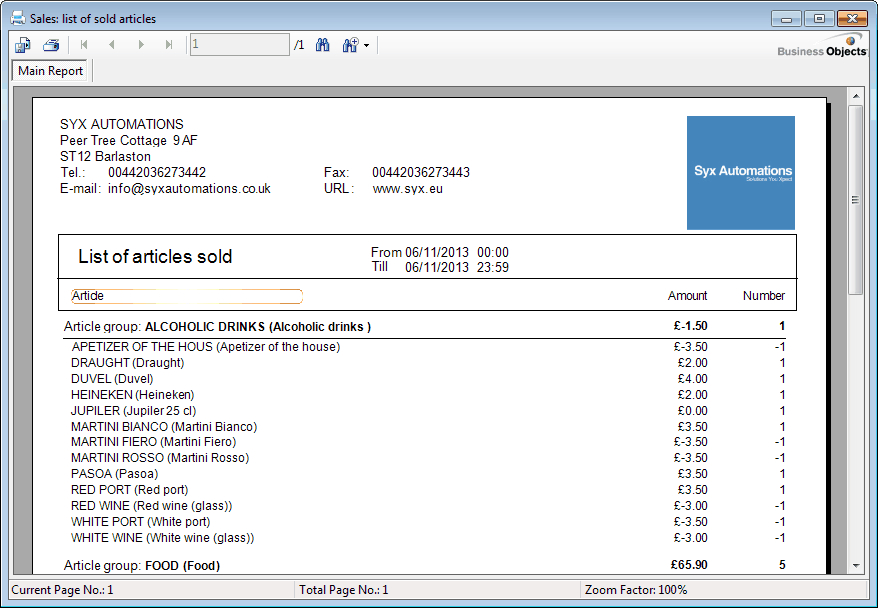
Task: Select the zoom magnifier tool
Action: pos(348,44)
